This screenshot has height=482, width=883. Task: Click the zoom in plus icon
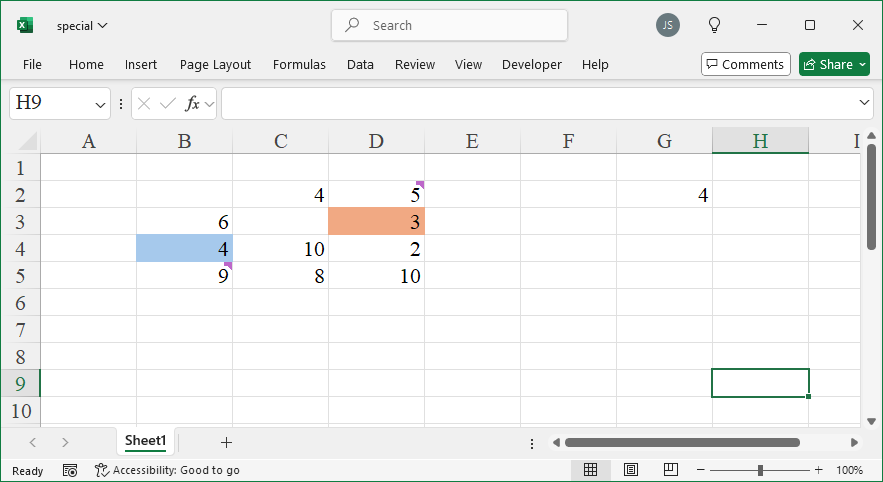click(818, 470)
